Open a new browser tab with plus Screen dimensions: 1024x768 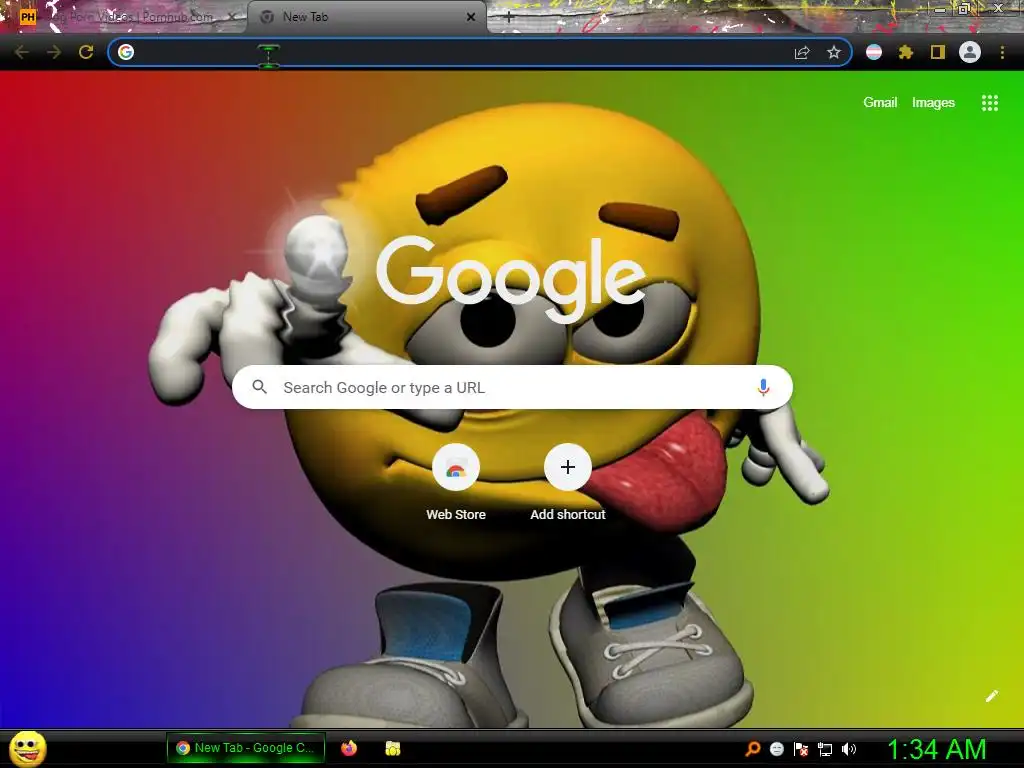(x=509, y=18)
